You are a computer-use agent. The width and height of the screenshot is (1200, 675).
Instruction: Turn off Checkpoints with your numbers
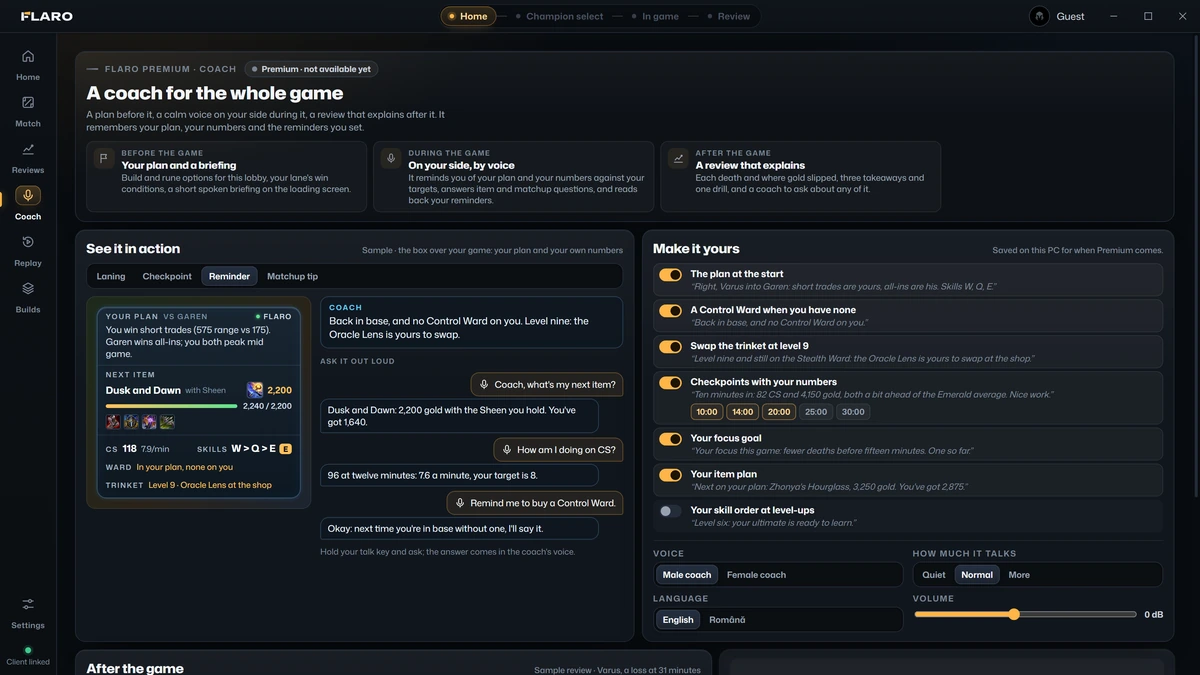point(670,383)
